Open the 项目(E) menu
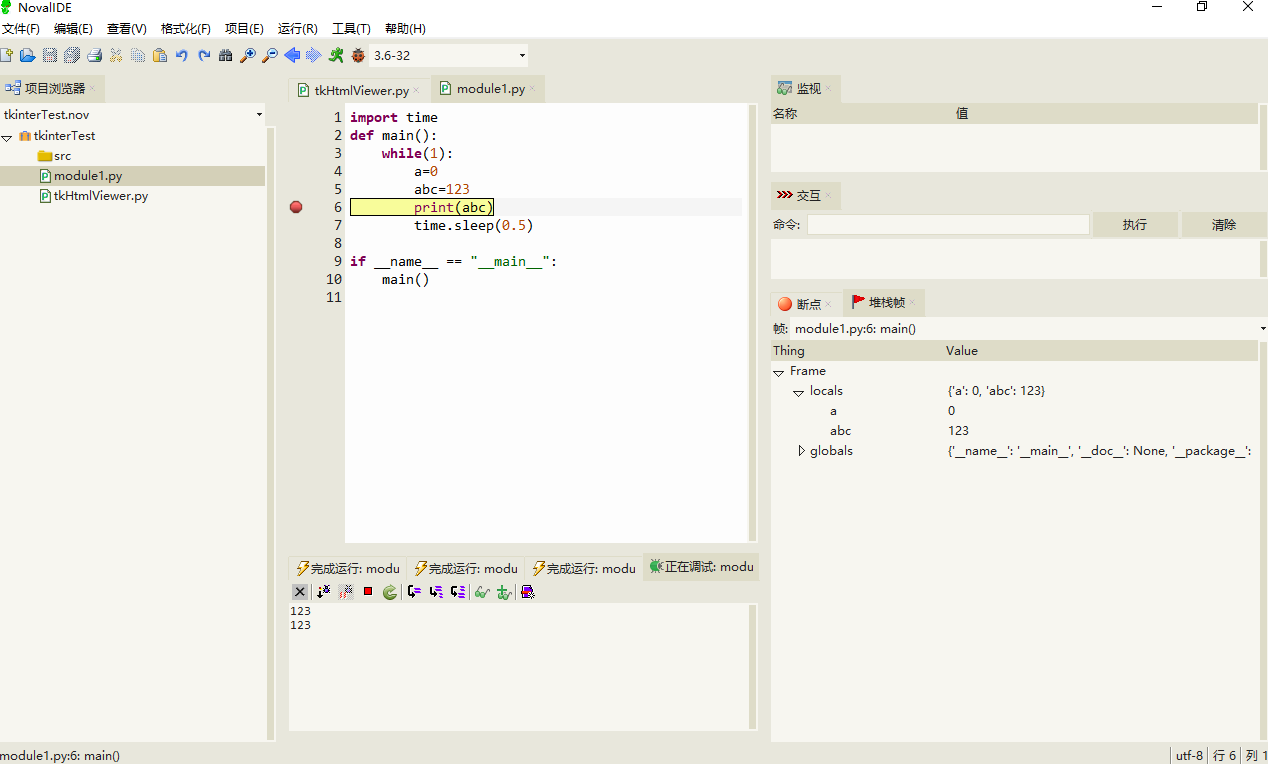The image size is (1268, 764). [x=244, y=29]
